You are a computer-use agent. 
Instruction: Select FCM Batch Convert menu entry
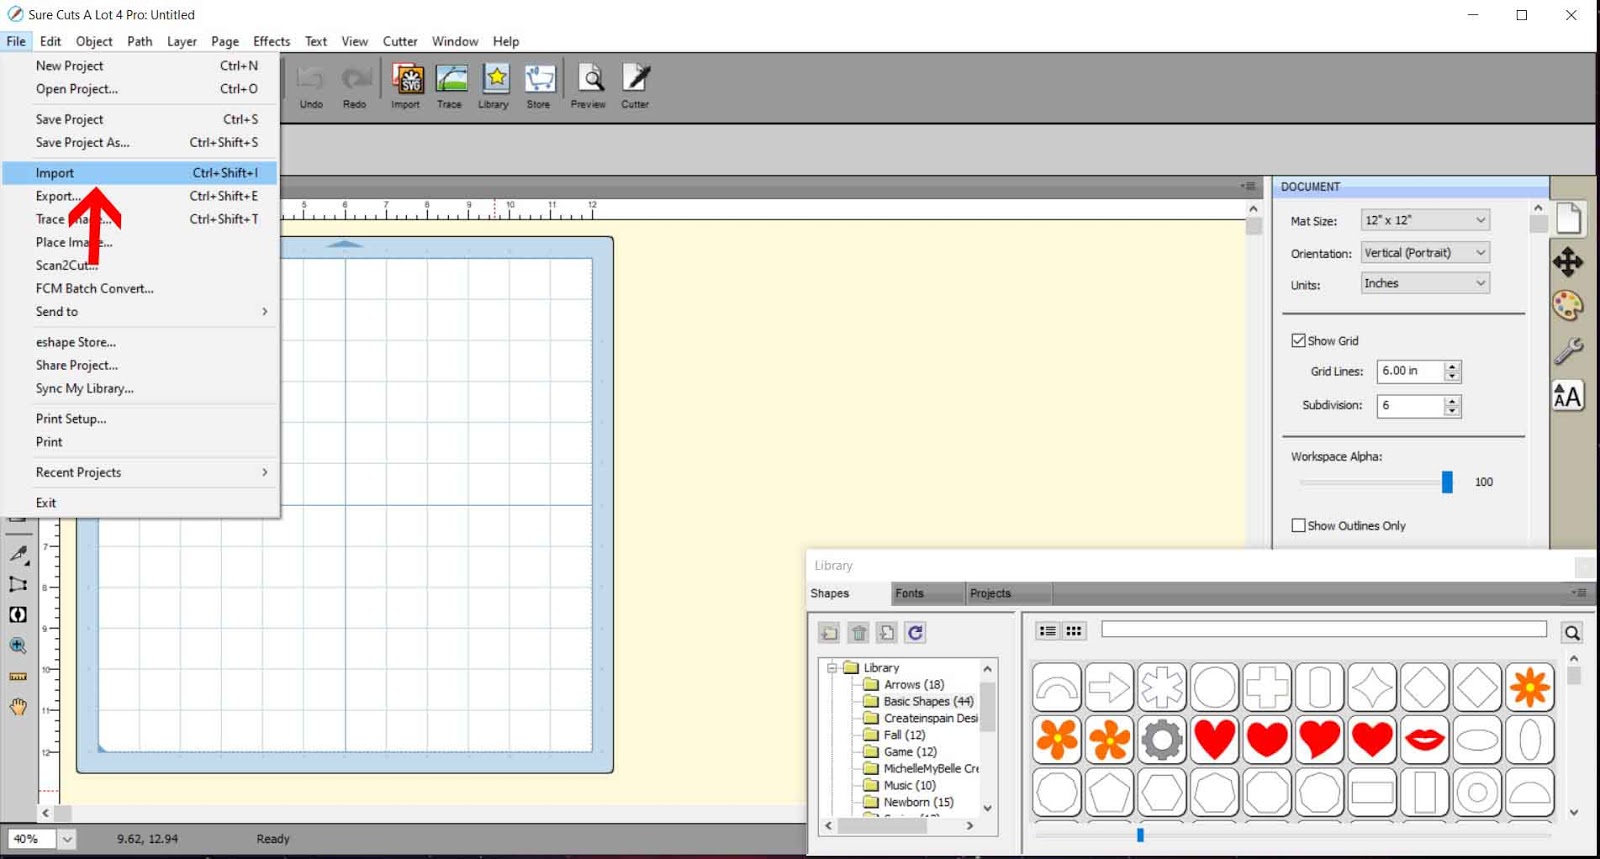point(140,288)
